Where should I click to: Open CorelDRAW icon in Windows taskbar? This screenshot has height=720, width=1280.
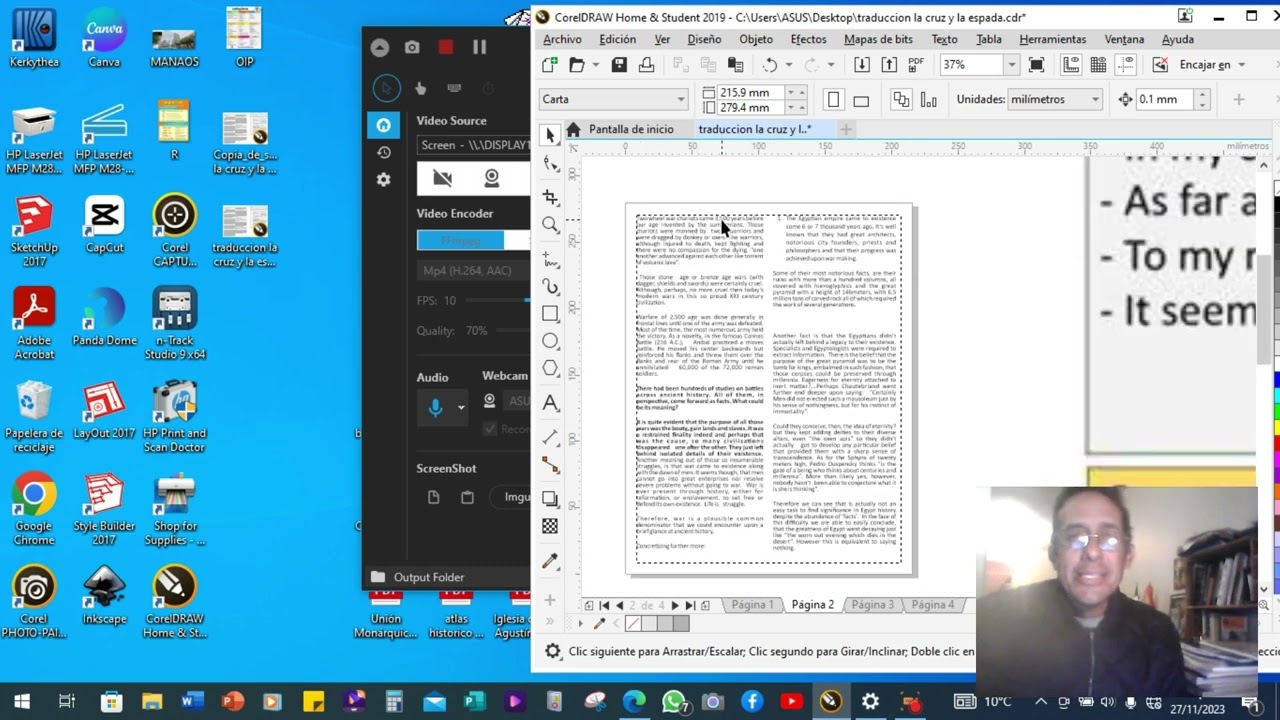tap(830, 702)
